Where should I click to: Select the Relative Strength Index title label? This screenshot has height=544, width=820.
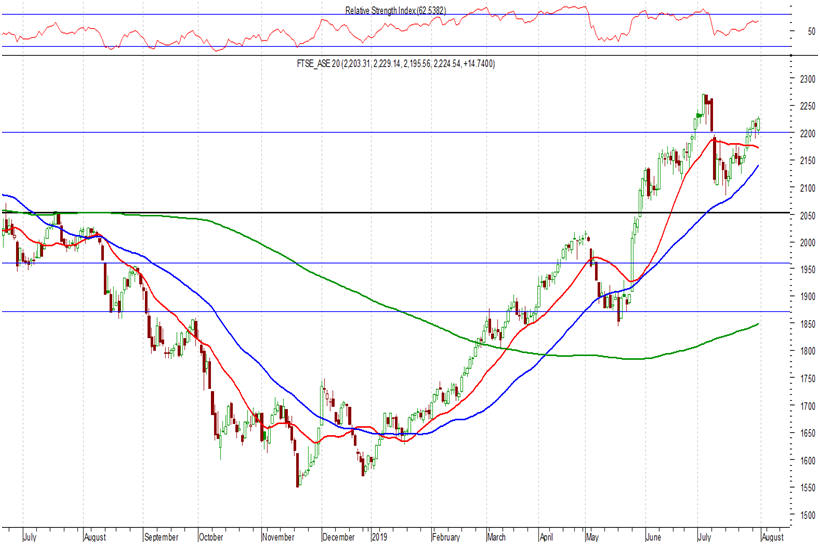(x=395, y=10)
